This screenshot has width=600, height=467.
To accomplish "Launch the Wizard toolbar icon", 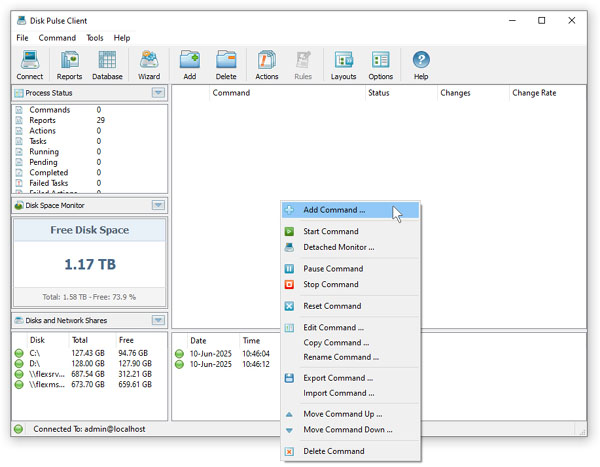I will [x=149, y=65].
